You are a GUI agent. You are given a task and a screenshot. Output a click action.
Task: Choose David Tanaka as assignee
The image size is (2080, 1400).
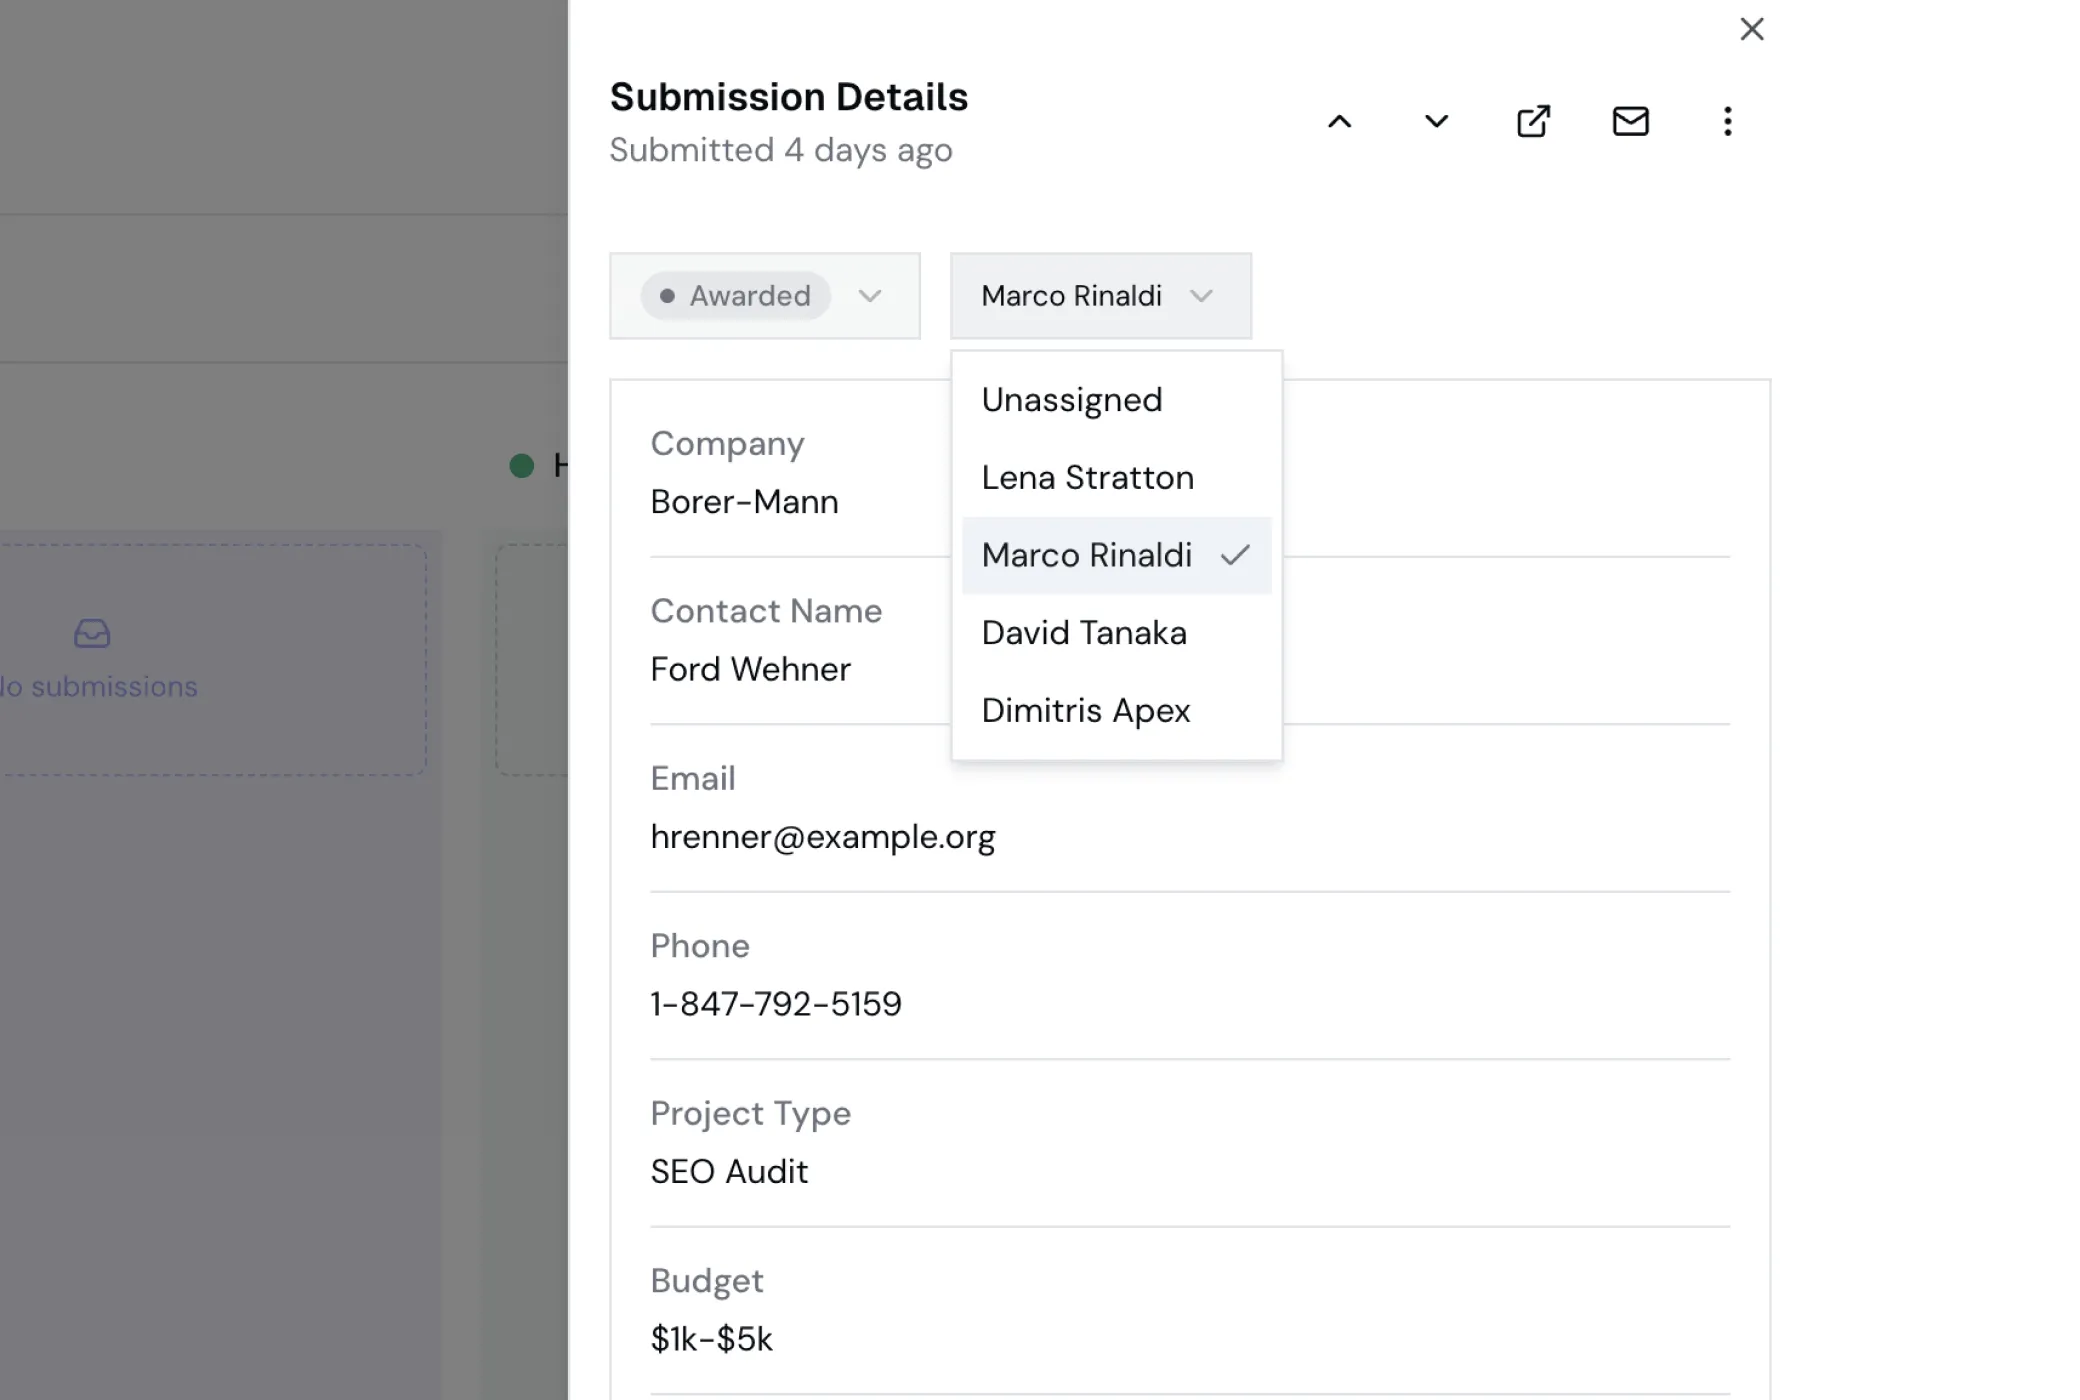pyautogui.click(x=1084, y=632)
